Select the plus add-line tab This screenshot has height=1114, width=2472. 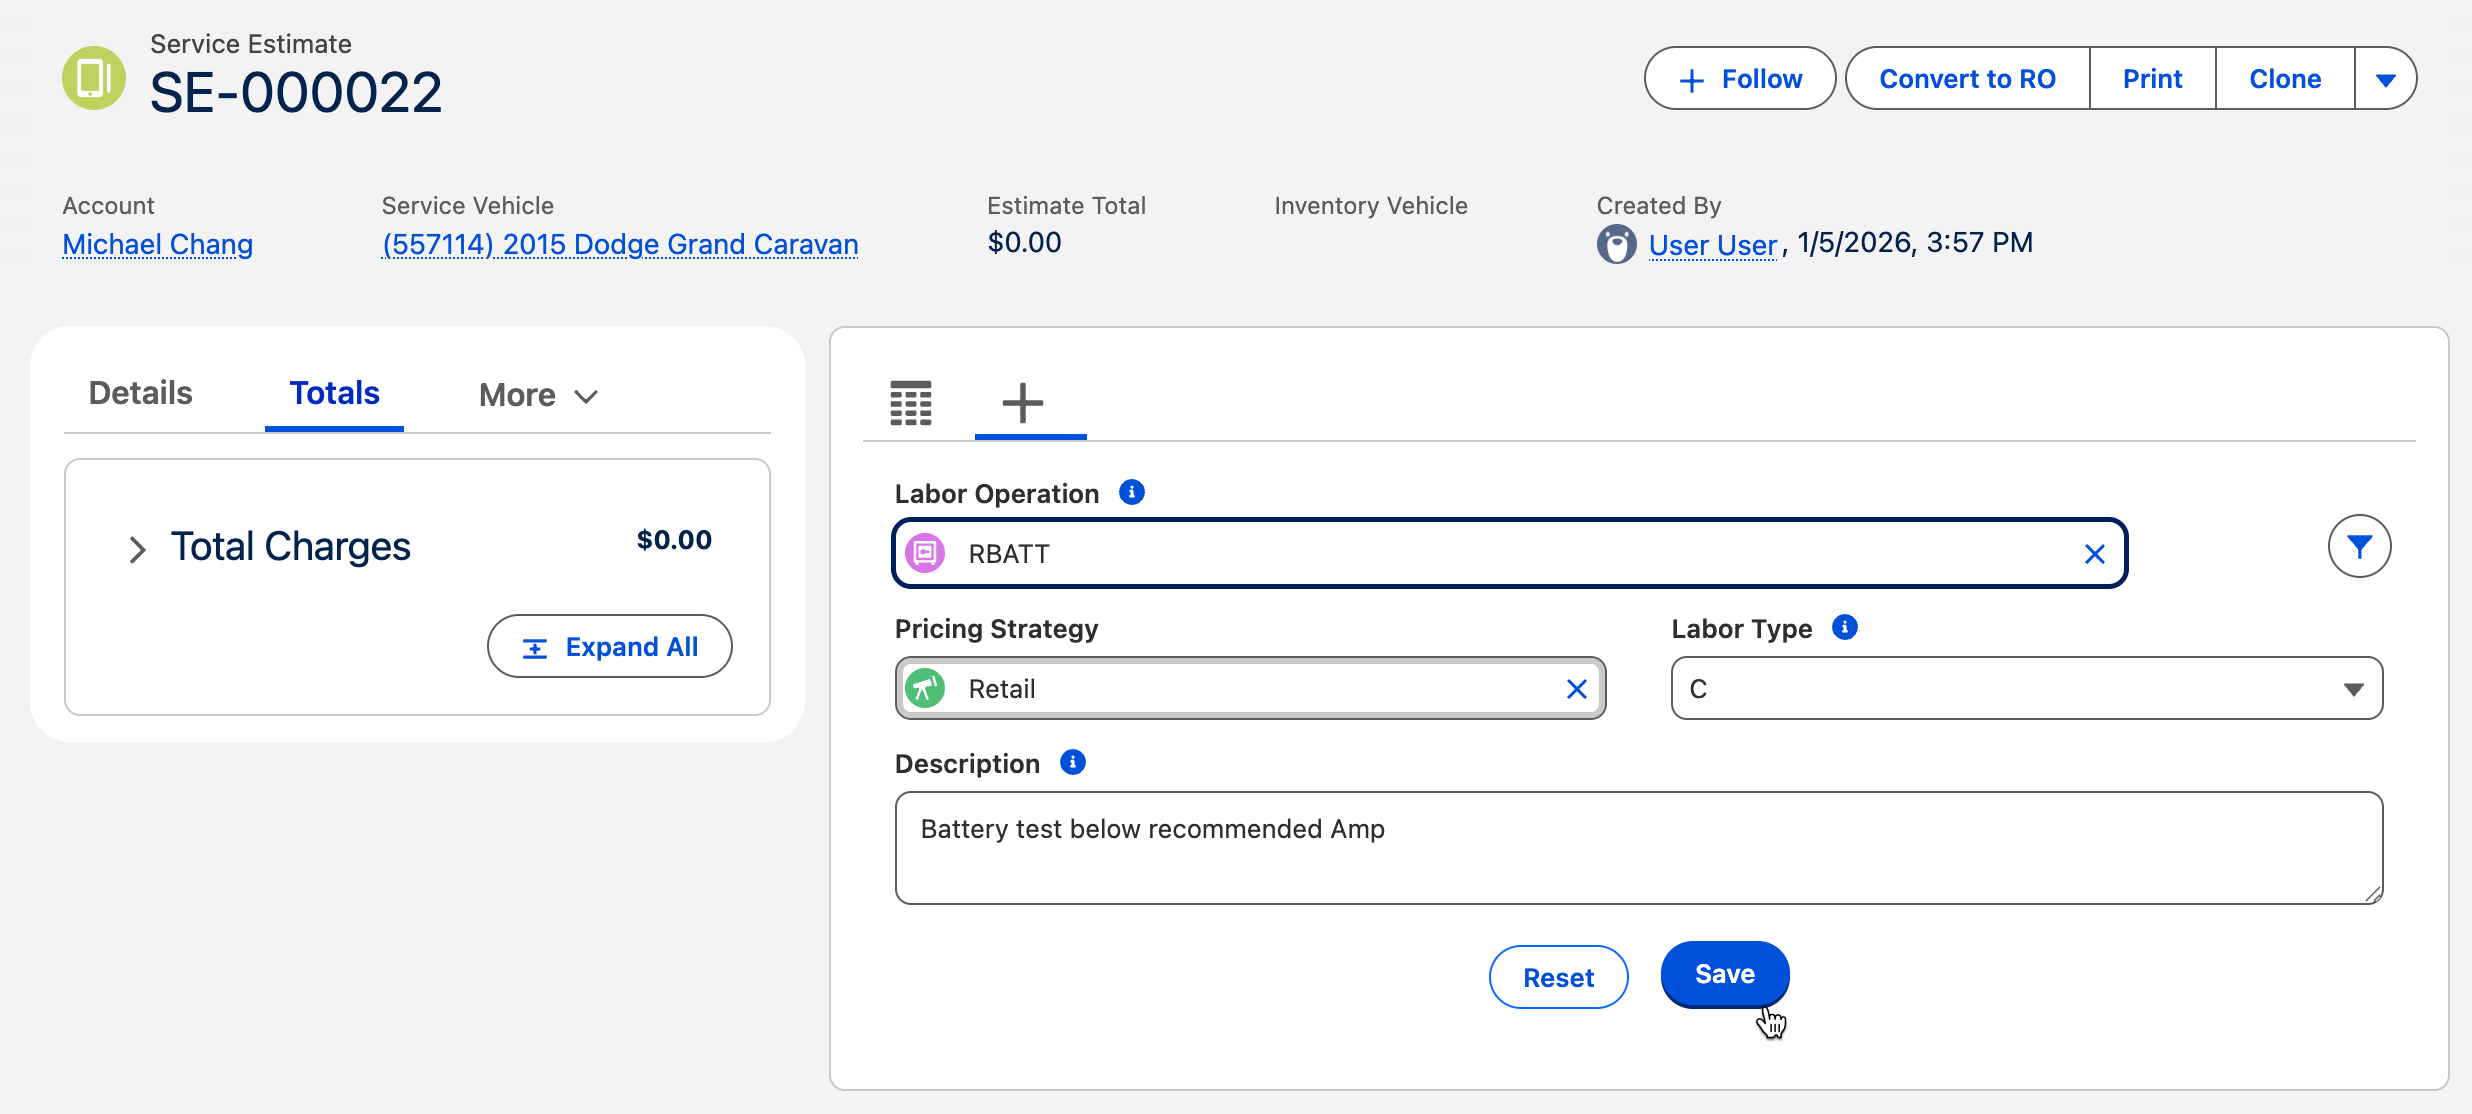(x=1023, y=403)
